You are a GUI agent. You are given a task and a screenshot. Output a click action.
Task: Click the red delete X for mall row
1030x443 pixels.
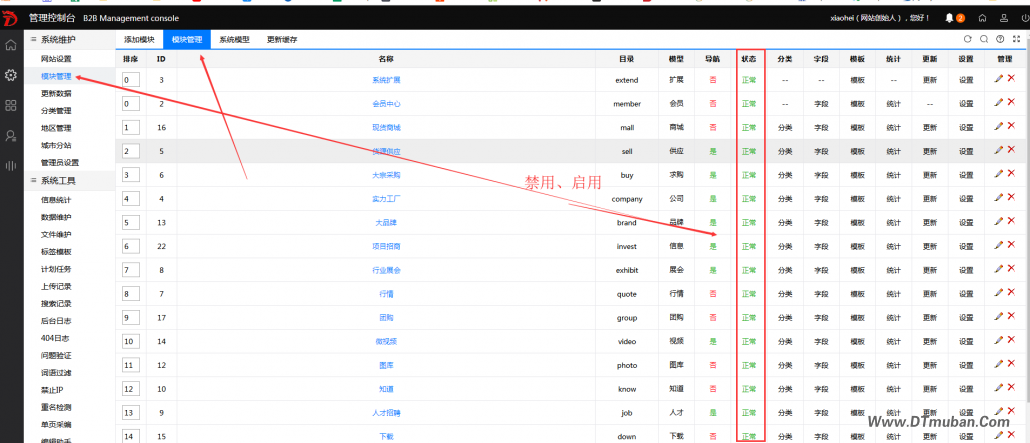point(1011,126)
